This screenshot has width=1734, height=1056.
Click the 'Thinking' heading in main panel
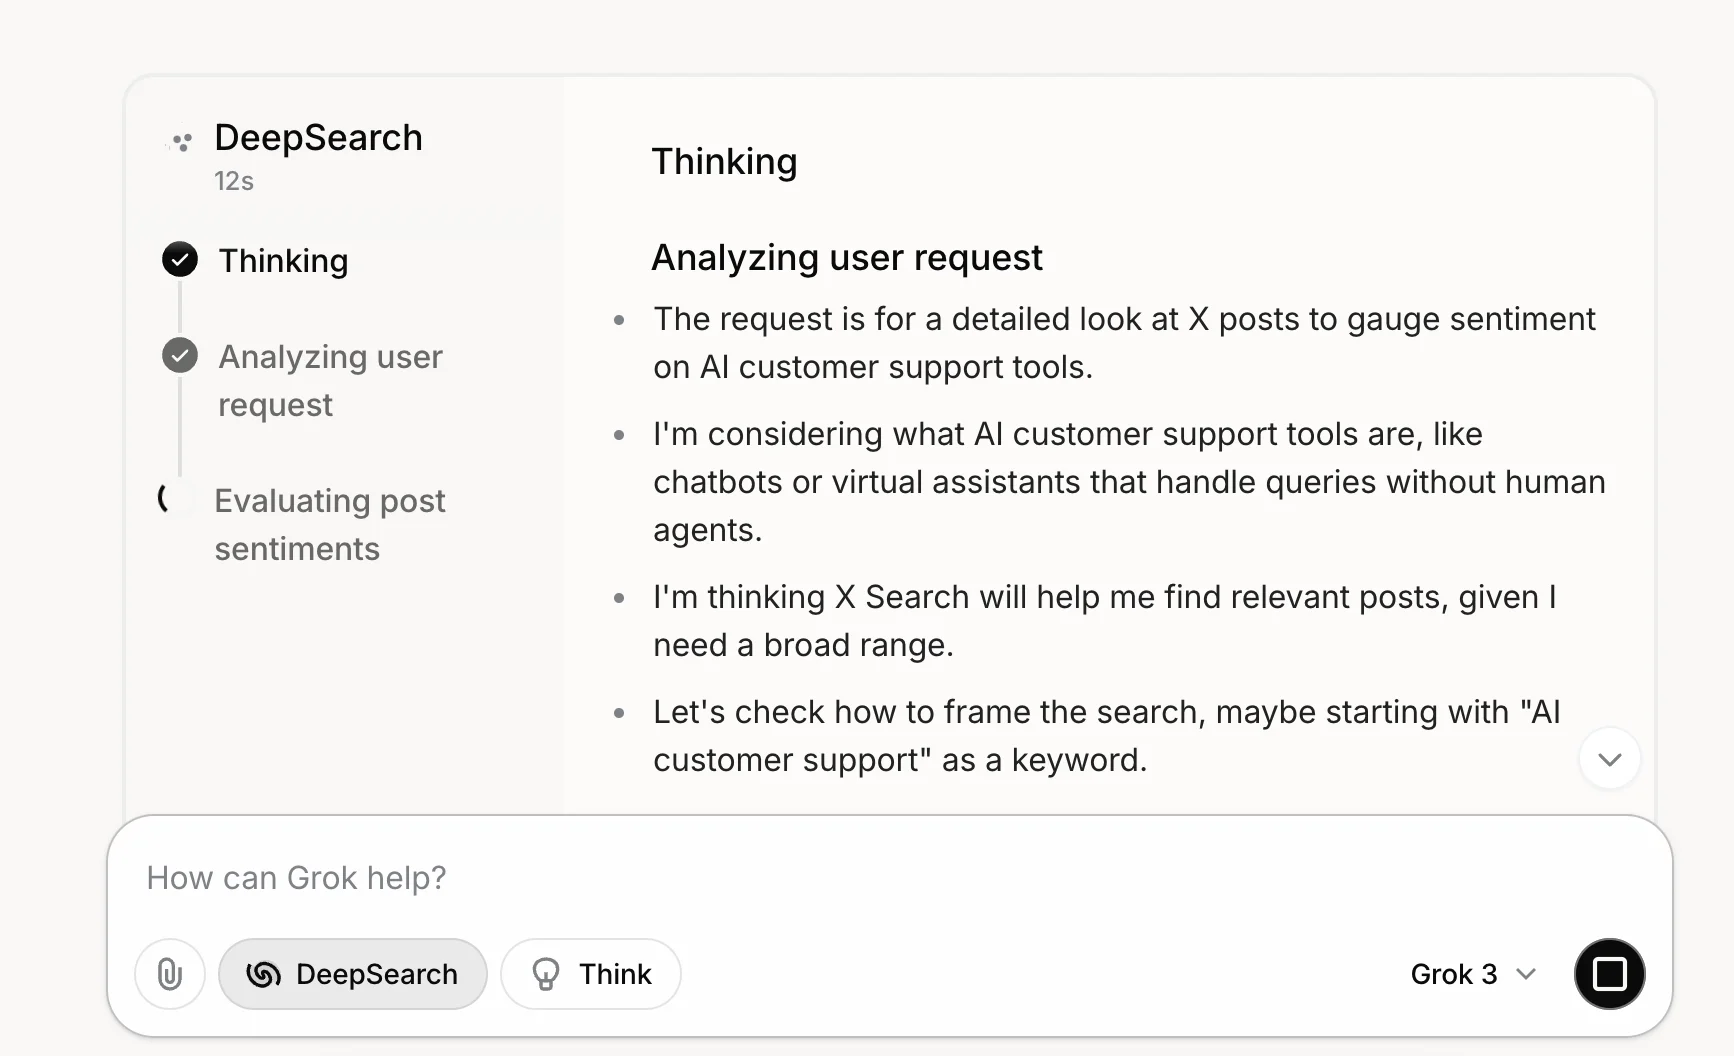724,162
